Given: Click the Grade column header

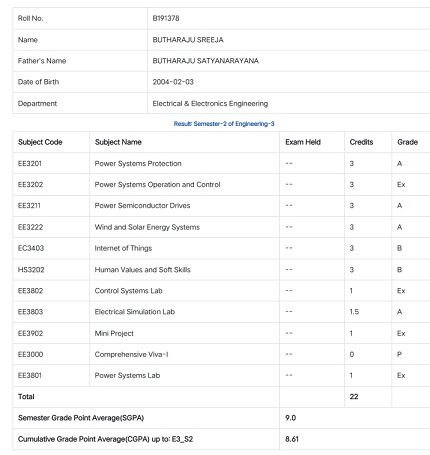Looking at the screenshot, I should click(x=407, y=142).
